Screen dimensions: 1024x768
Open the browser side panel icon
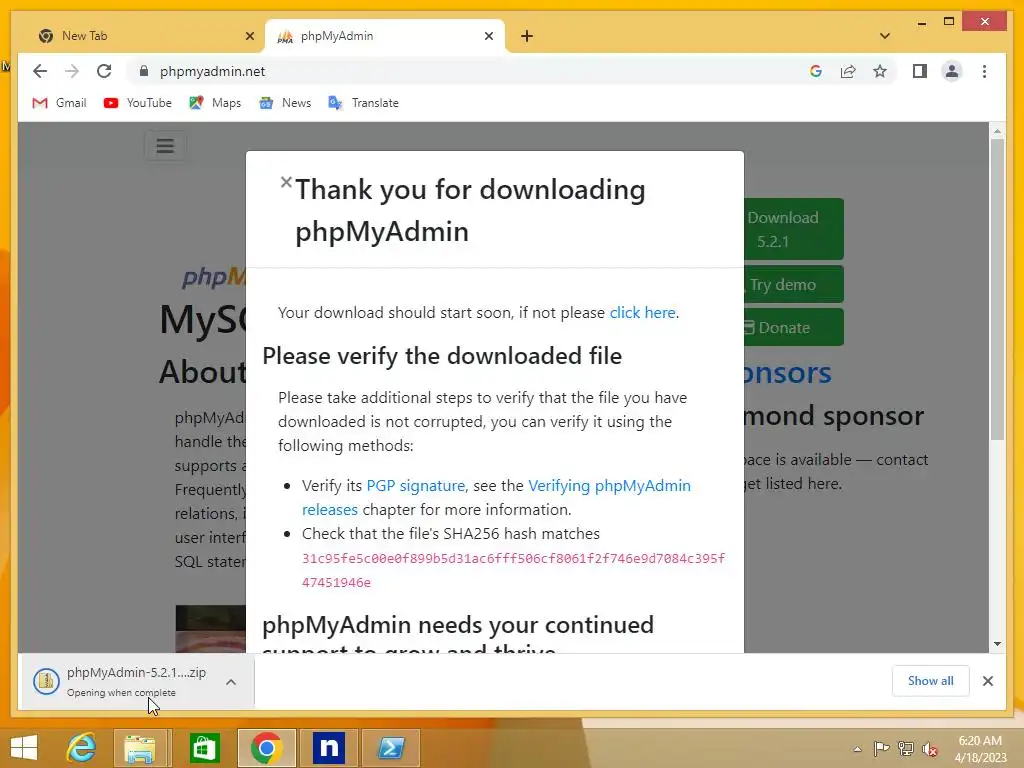pyautogui.click(x=920, y=71)
